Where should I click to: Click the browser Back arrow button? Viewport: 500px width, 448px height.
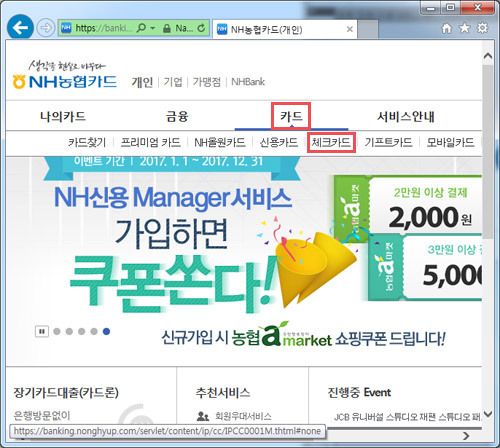pos(20,28)
